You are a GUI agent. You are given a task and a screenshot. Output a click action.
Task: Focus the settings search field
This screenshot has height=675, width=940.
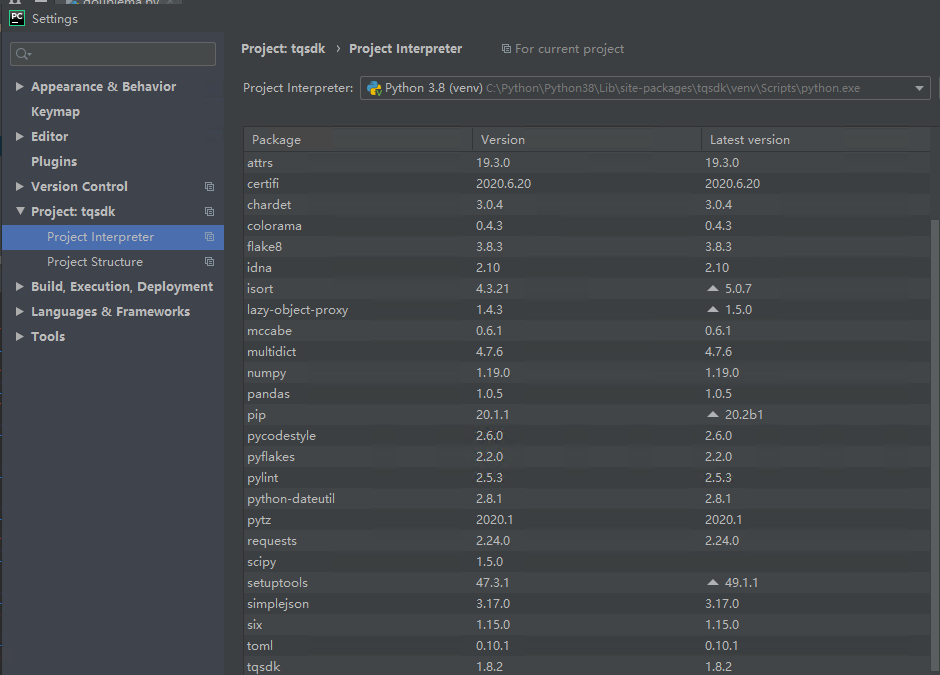(x=113, y=54)
